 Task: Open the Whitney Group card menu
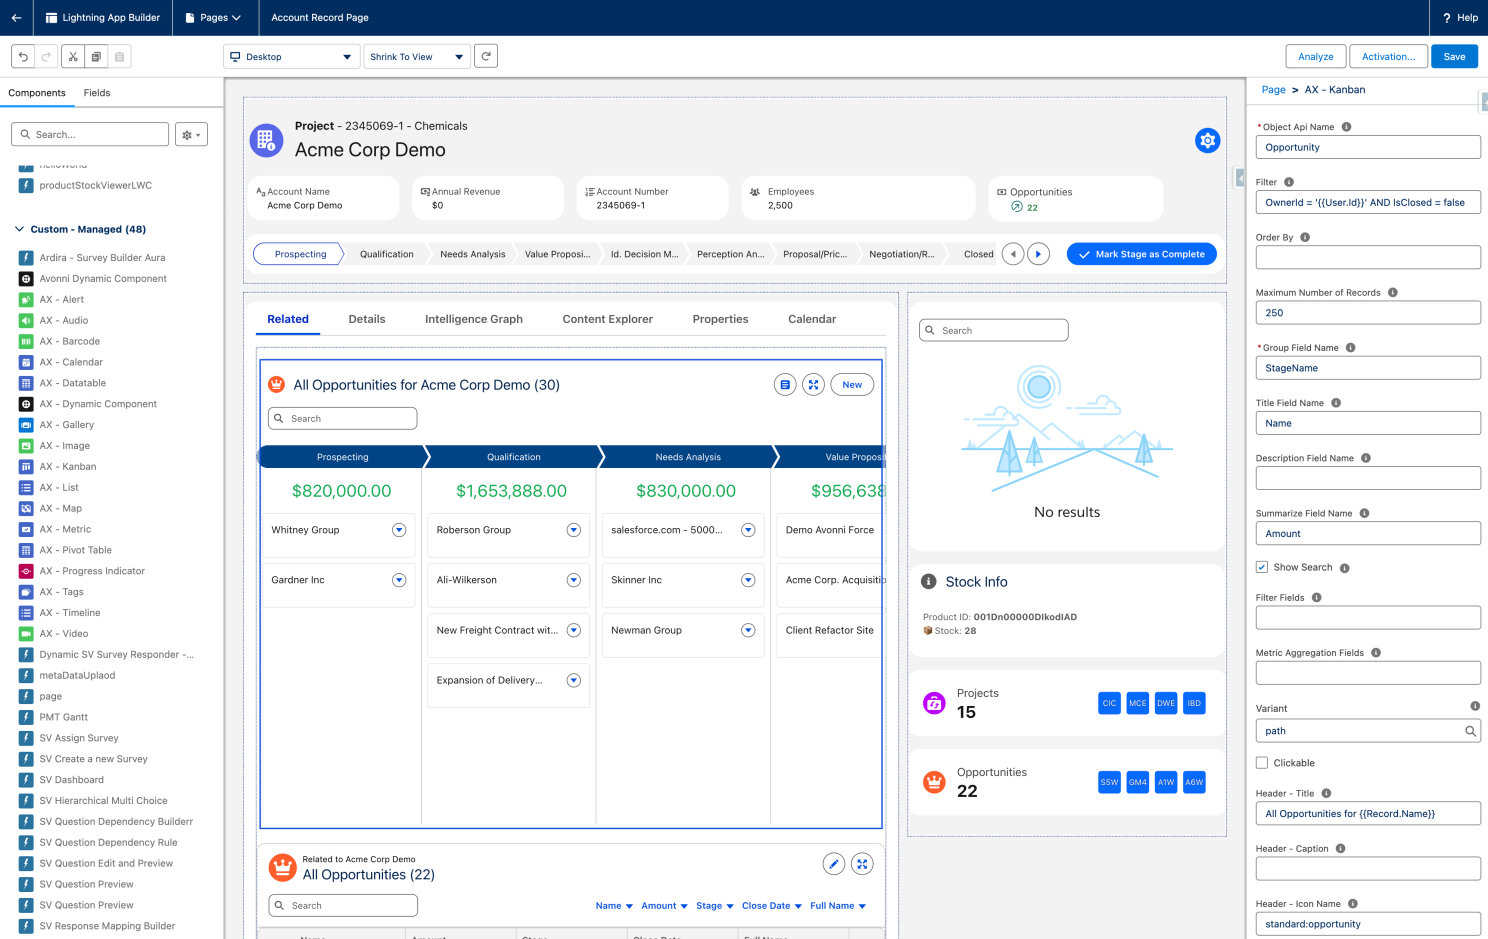(399, 530)
